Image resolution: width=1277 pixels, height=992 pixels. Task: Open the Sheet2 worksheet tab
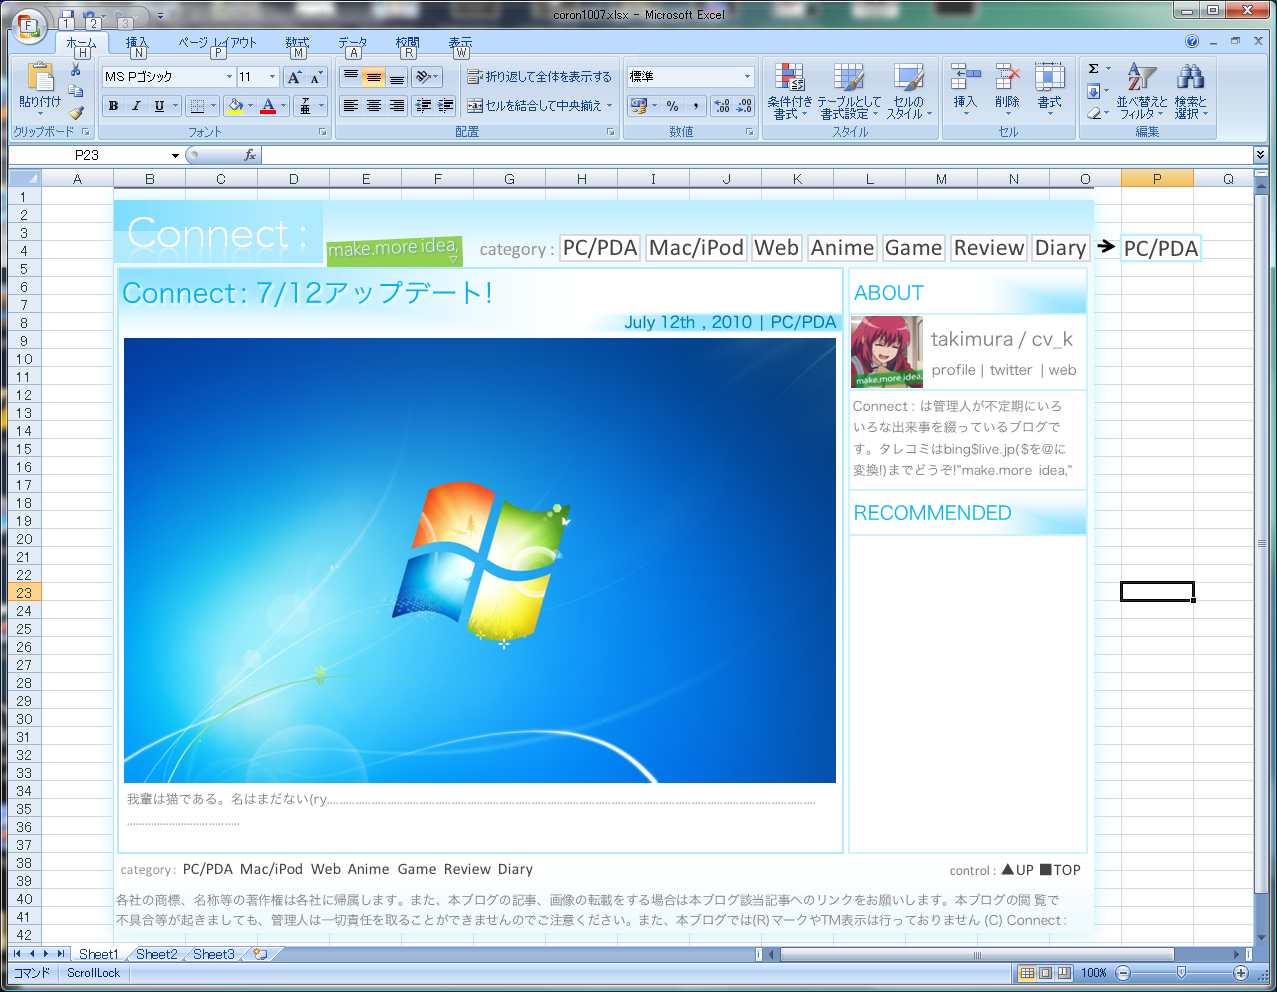coord(157,954)
